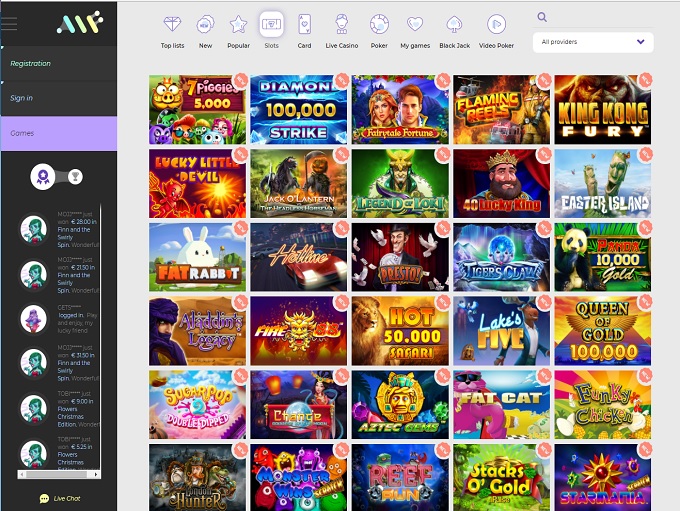Open the Presto! game
Screen dimensions: 680x511
click(x=400, y=257)
